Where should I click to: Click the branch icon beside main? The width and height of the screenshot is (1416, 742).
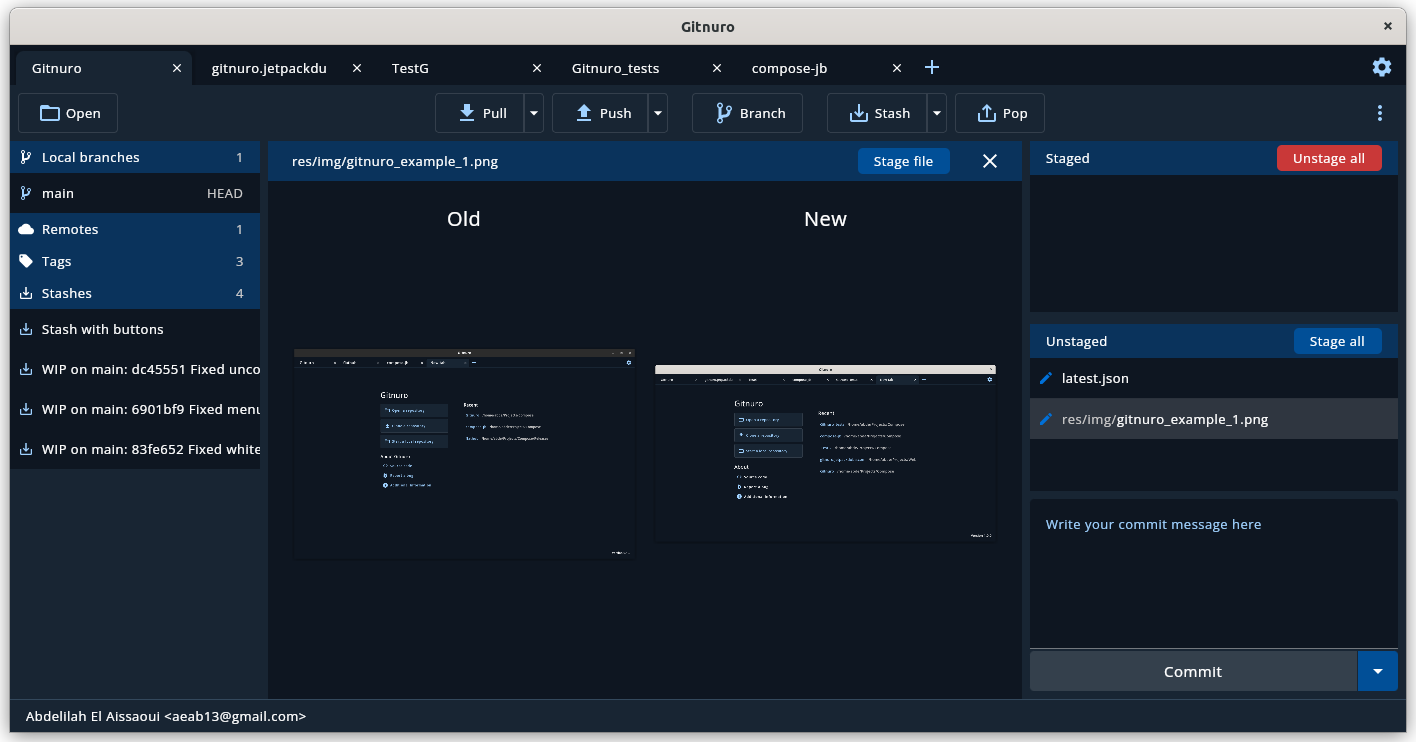coord(26,193)
